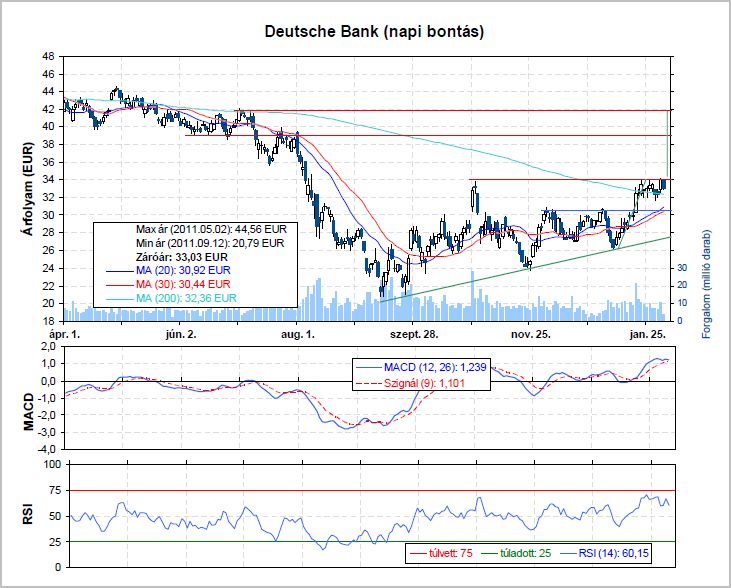Click the green rising trendline on price chart

tap(526, 269)
